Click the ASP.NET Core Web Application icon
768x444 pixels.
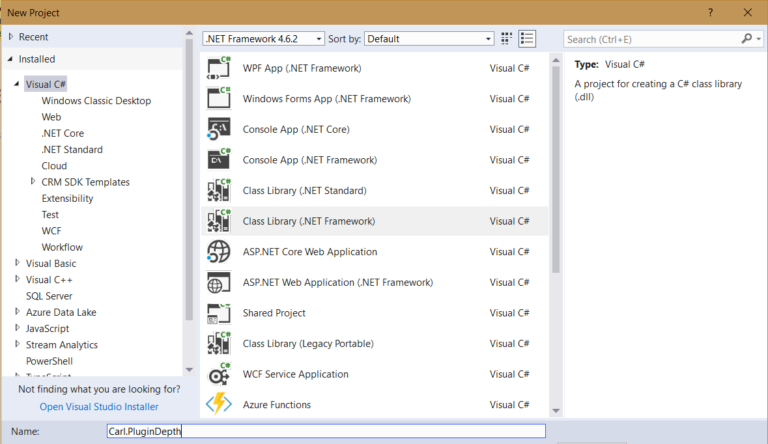coord(219,252)
